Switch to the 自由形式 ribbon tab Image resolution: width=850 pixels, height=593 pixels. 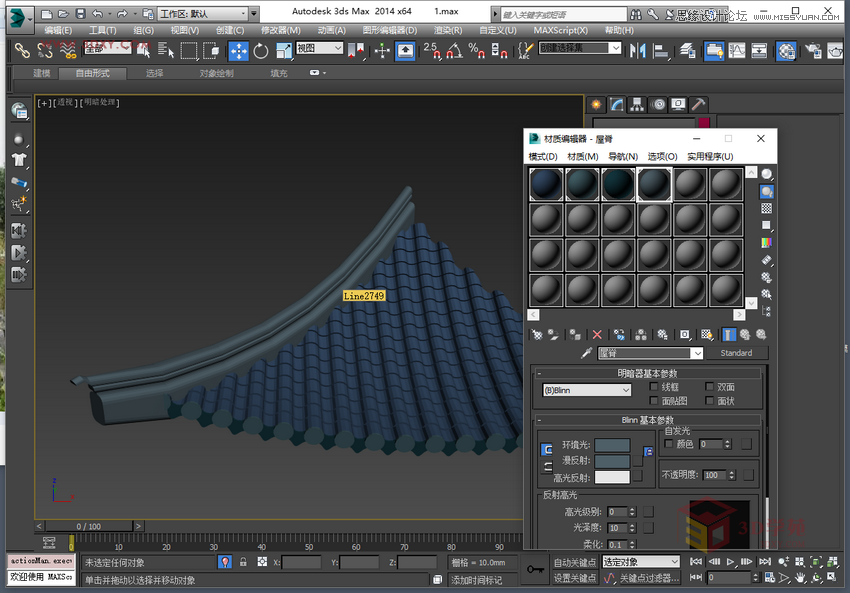coord(90,73)
